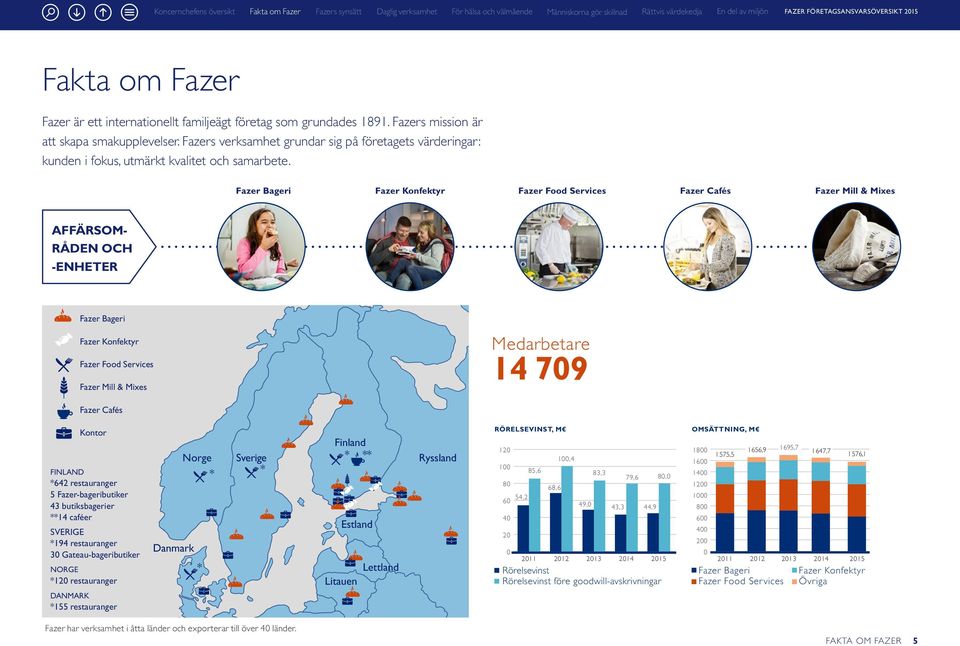
Task: Click the Omsättning, M€ chart title
Action: point(726,429)
